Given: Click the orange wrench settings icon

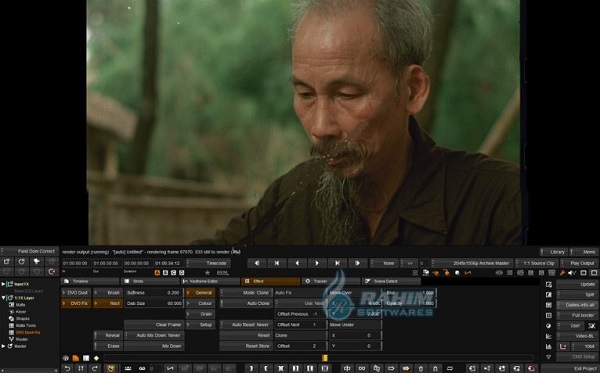Looking at the screenshot, I should (562, 273).
